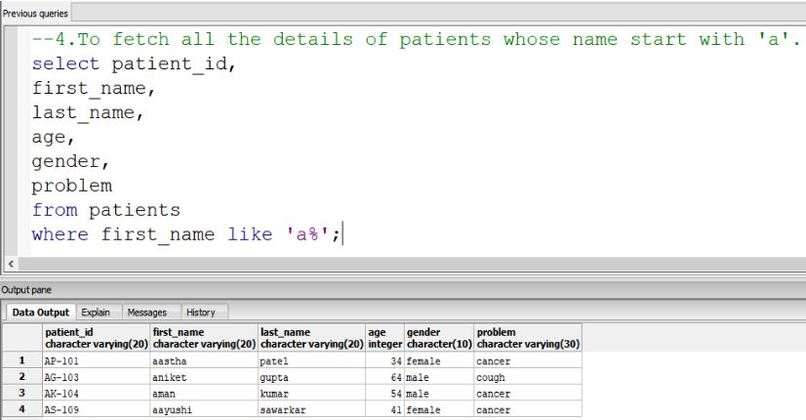Image resolution: width=806 pixels, height=420 pixels.
Task: Select row header 2
Action: 22,377
